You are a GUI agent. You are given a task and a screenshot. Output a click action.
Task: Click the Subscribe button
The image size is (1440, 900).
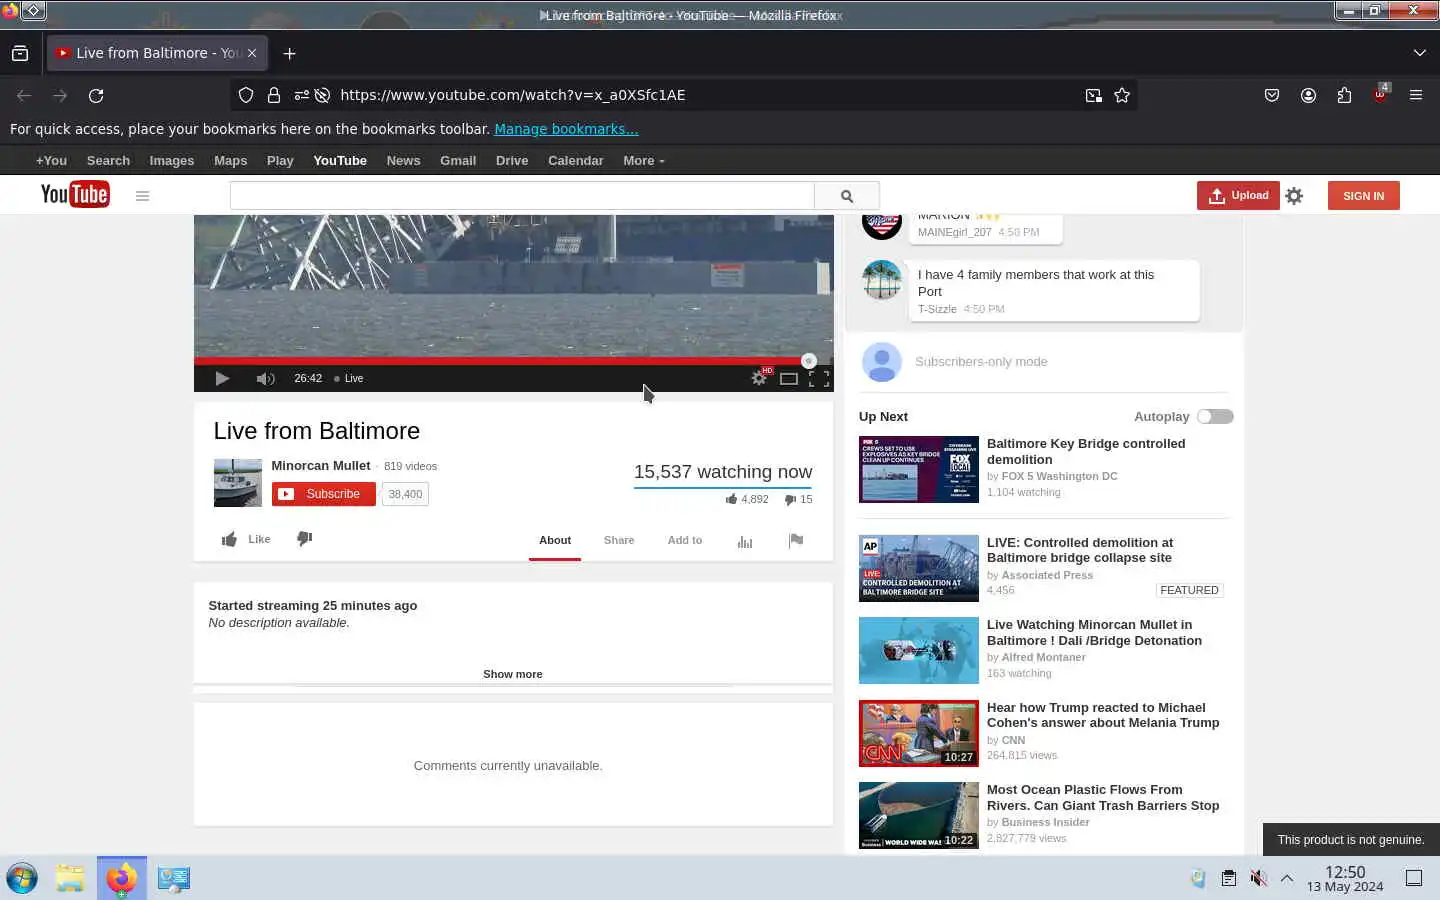tap(324, 494)
